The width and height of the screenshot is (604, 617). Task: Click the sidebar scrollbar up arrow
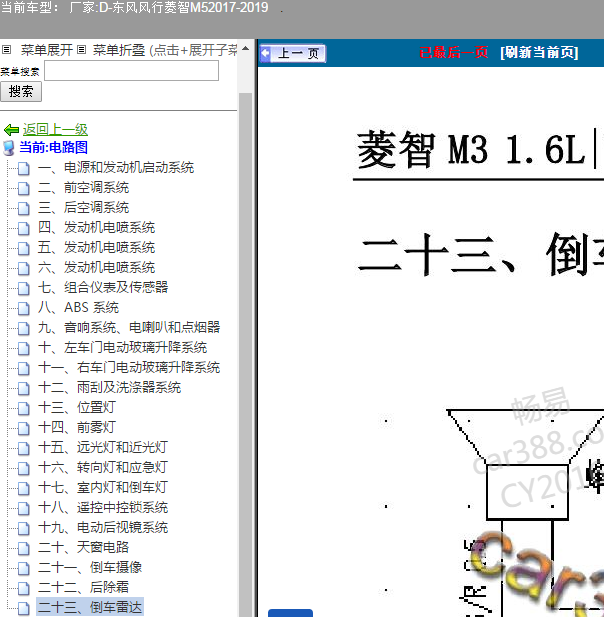[246, 48]
